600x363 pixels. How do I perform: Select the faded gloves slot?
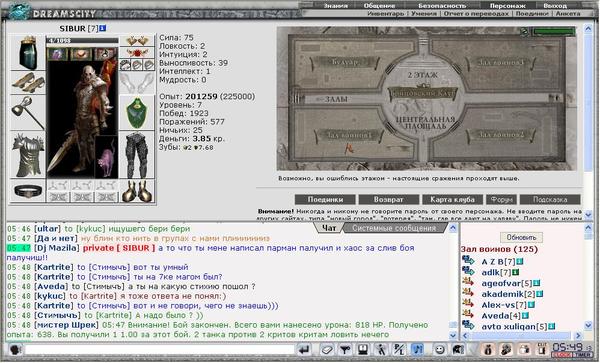[x=137, y=83]
